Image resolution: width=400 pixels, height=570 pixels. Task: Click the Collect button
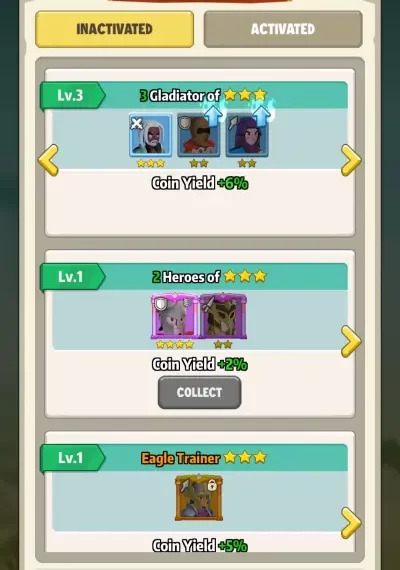click(x=199, y=392)
